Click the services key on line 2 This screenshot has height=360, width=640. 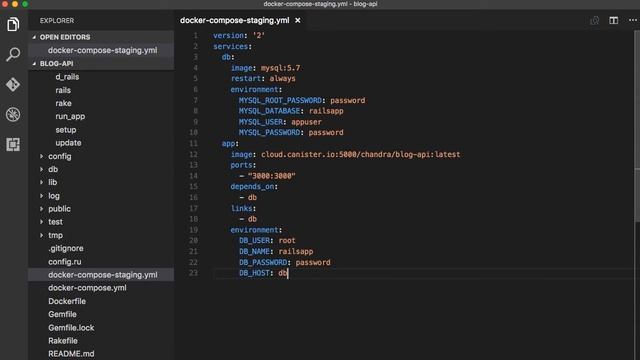[231, 46]
